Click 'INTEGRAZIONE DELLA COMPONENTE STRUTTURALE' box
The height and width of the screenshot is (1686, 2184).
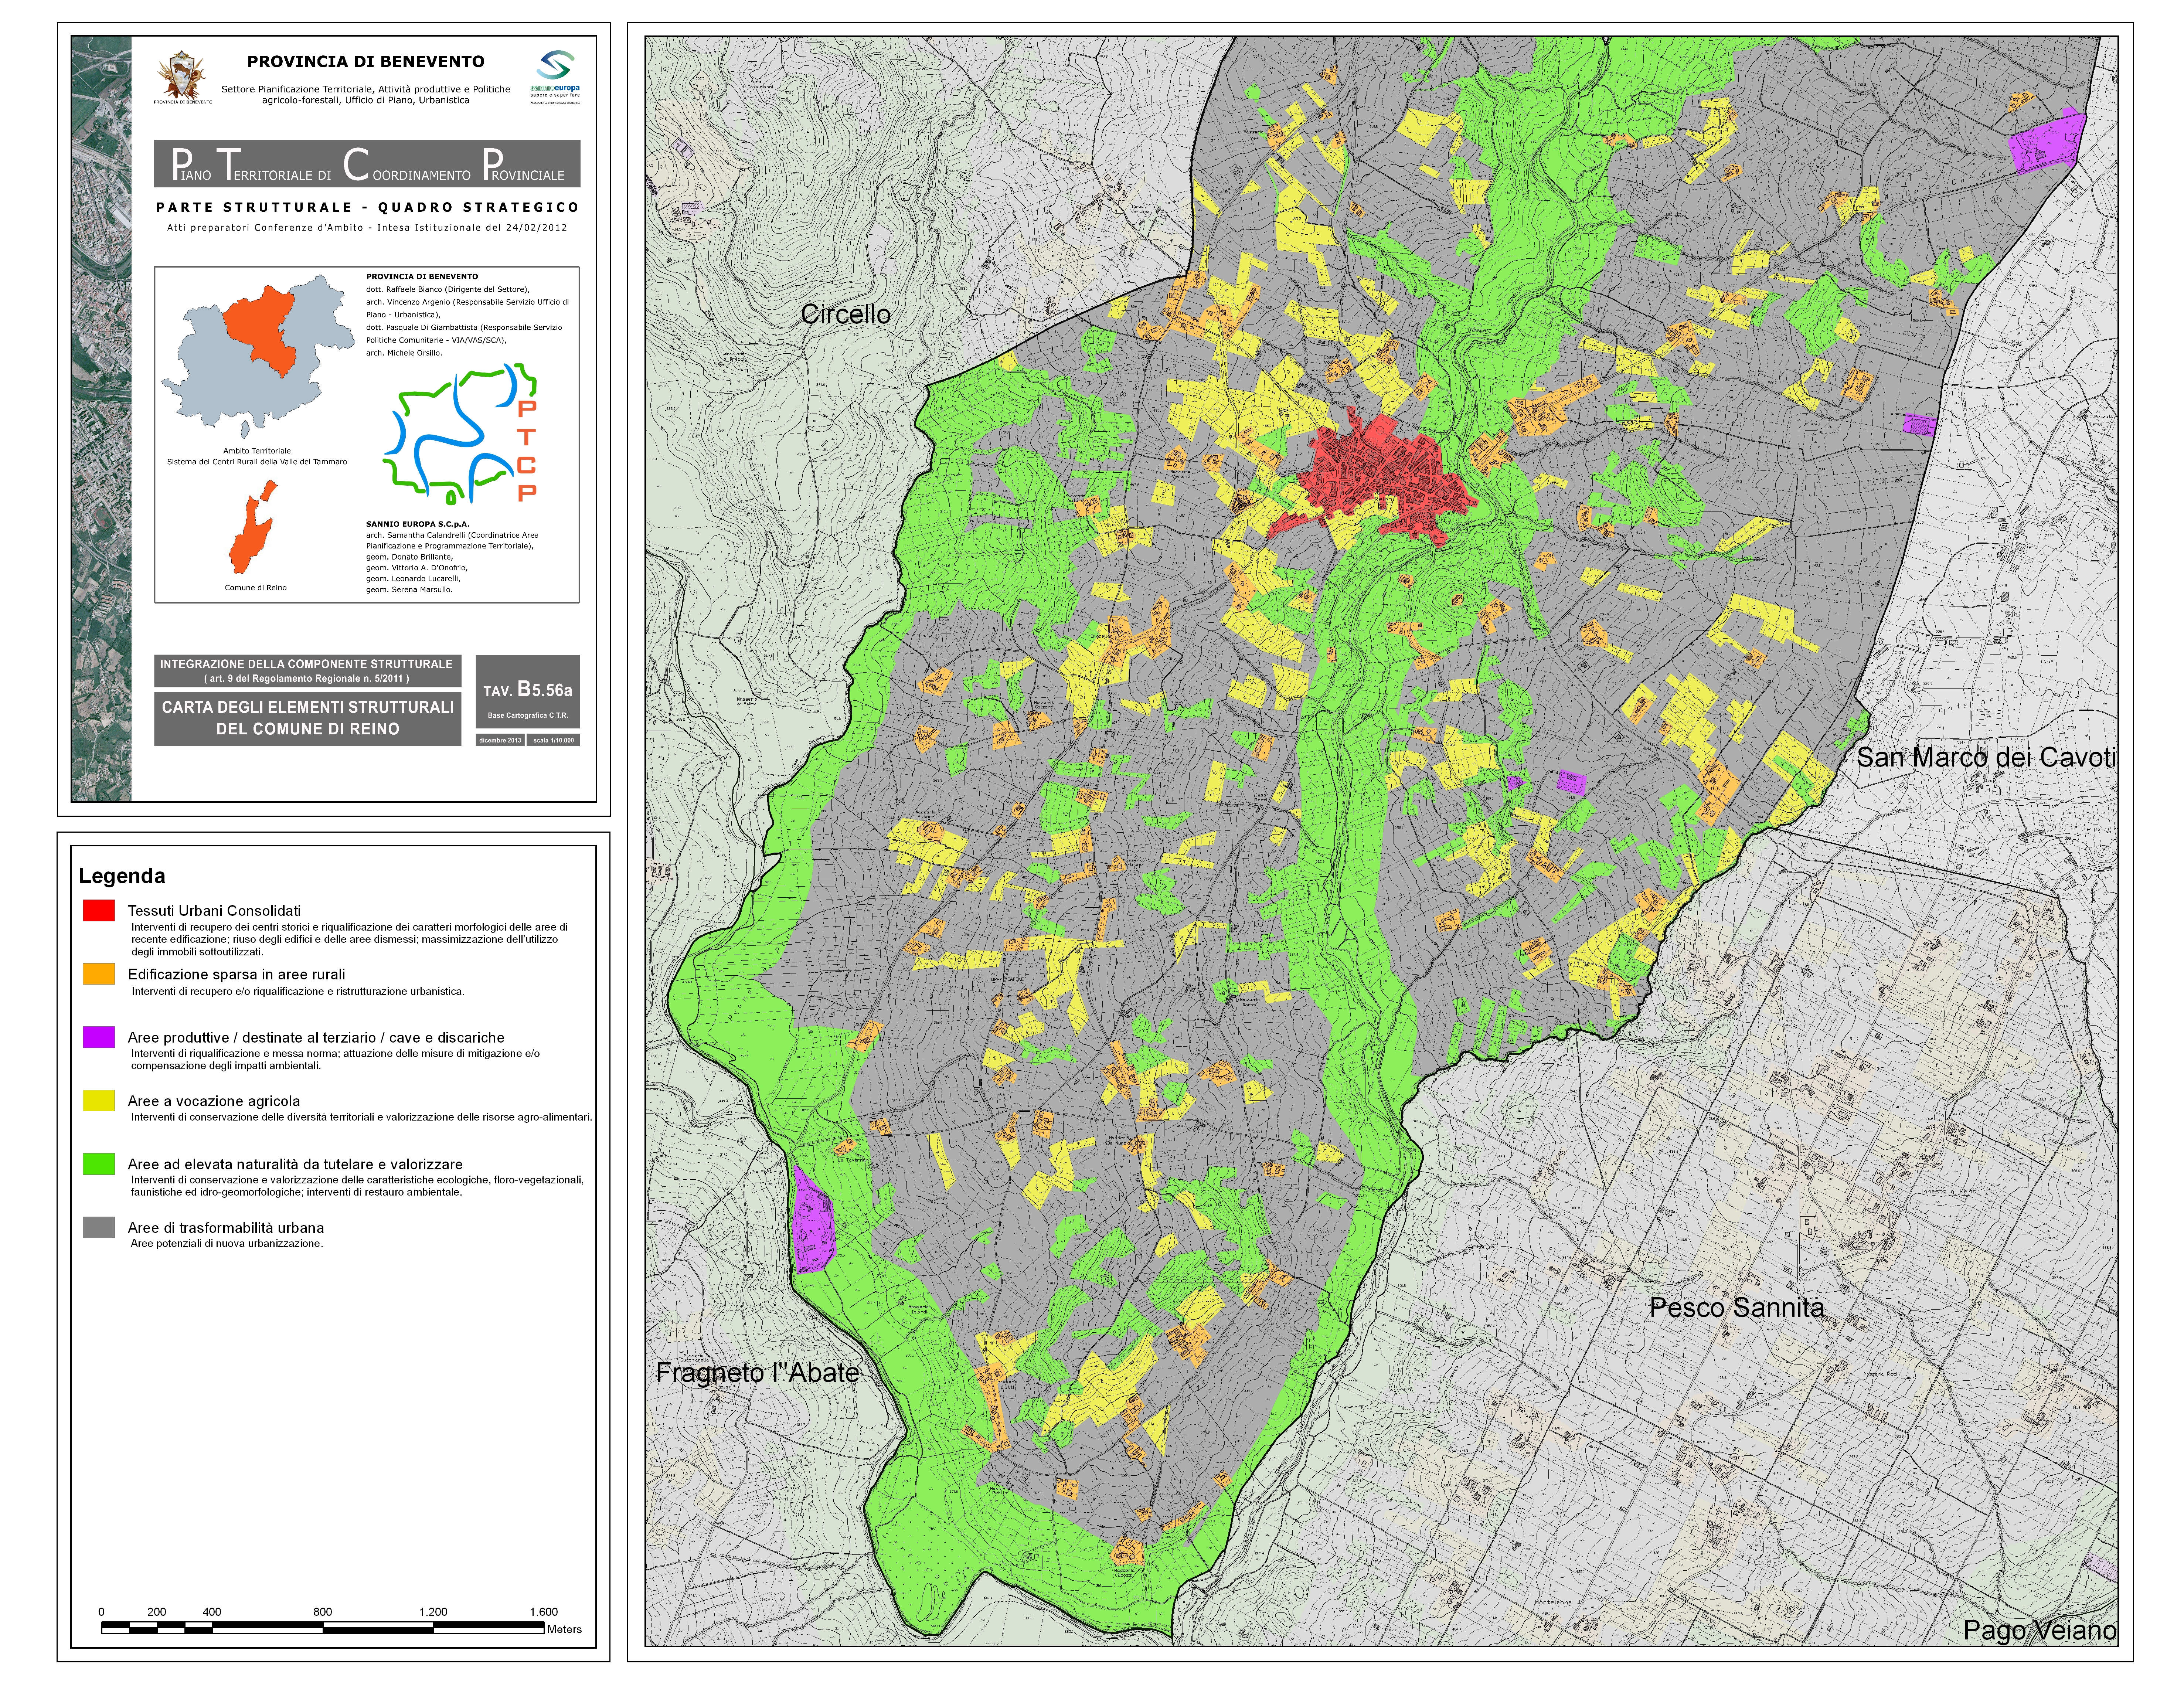307,671
